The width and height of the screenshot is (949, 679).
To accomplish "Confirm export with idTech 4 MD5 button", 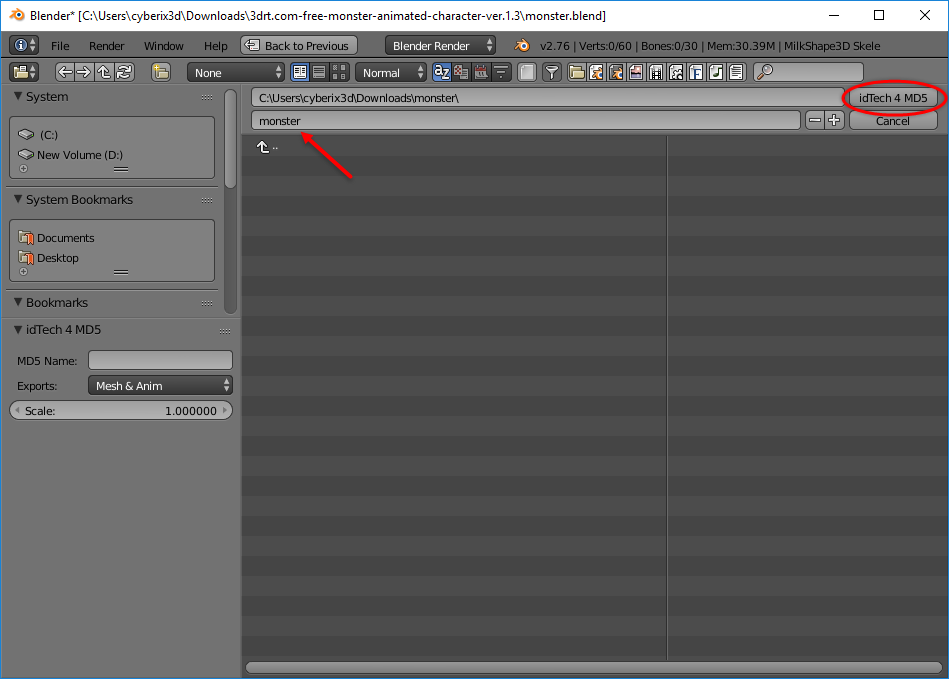I will coord(893,97).
